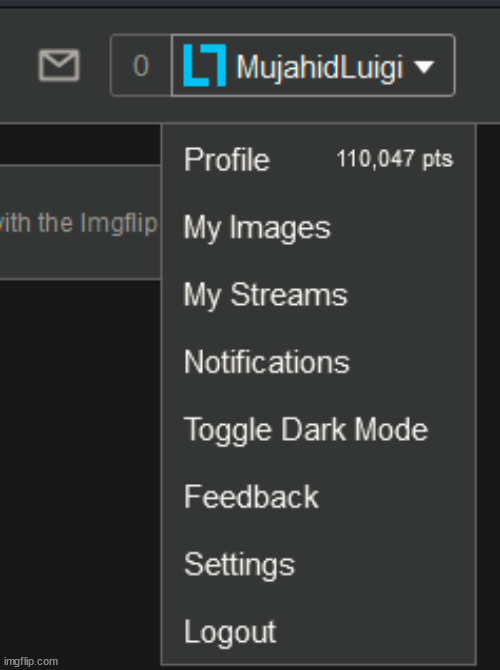This screenshot has height=670, width=500.
Task: Go to My Streams
Action: point(265,295)
